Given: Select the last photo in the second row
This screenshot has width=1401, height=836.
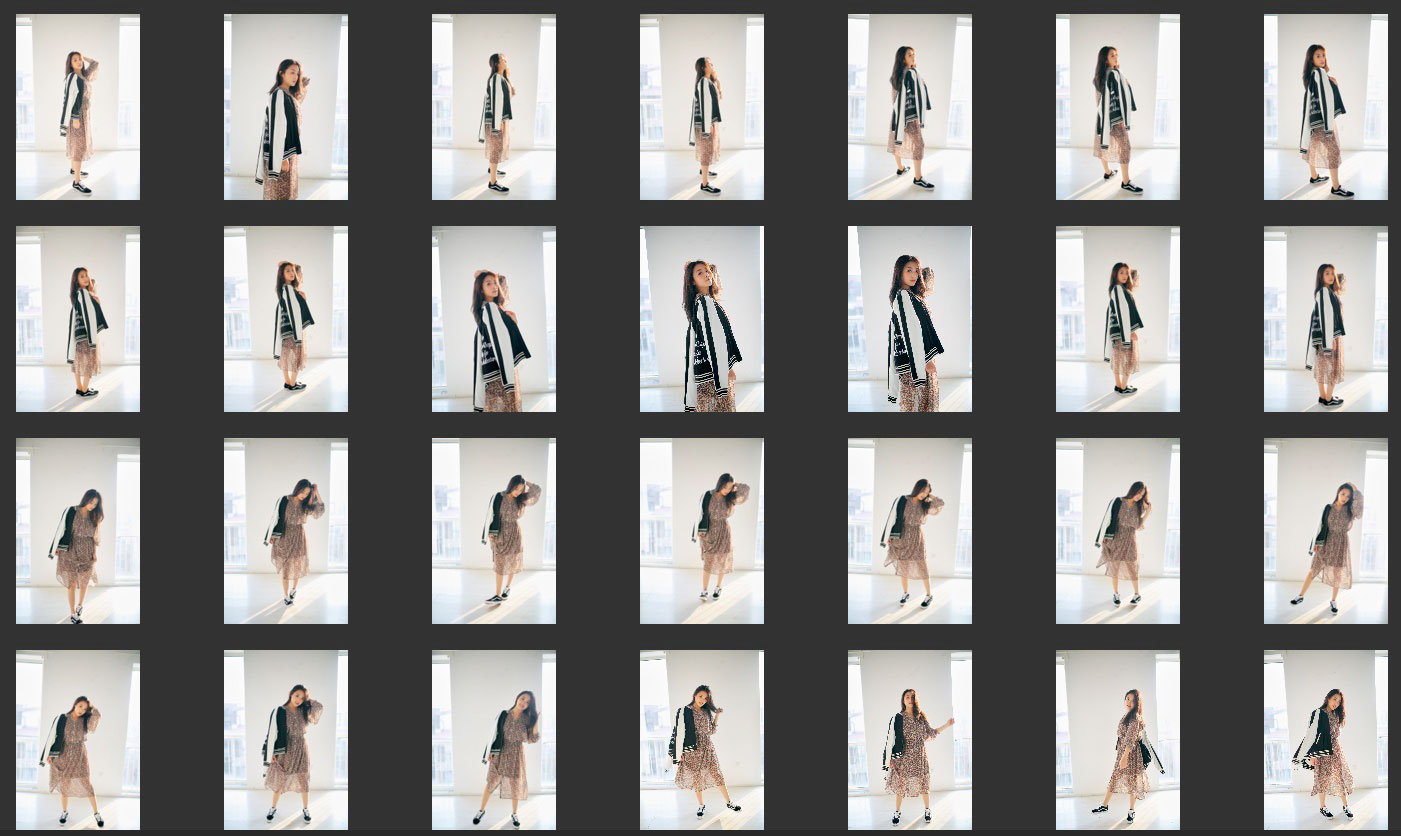Looking at the screenshot, I should click(1326, 319).
